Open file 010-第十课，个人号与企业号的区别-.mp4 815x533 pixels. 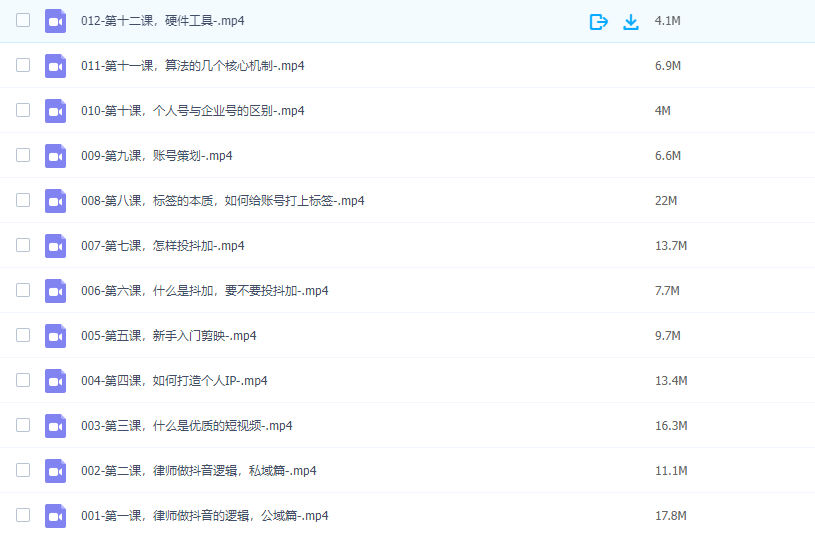192,111
